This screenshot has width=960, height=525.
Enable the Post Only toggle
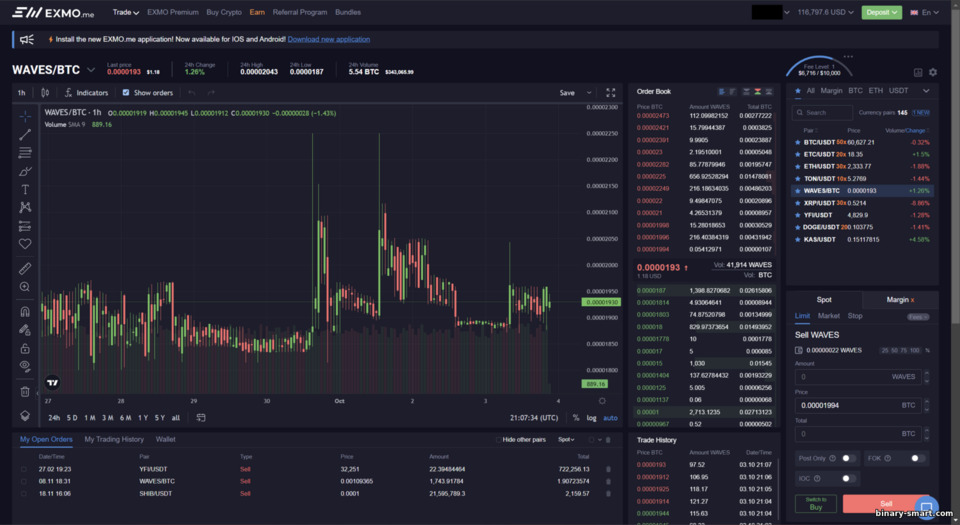(848, 458)
